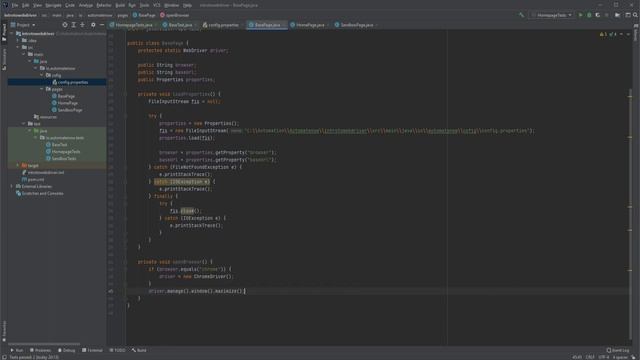This screenshot has height=360, width=640.
Task: Open the Code menu
Action: [70, 5]
